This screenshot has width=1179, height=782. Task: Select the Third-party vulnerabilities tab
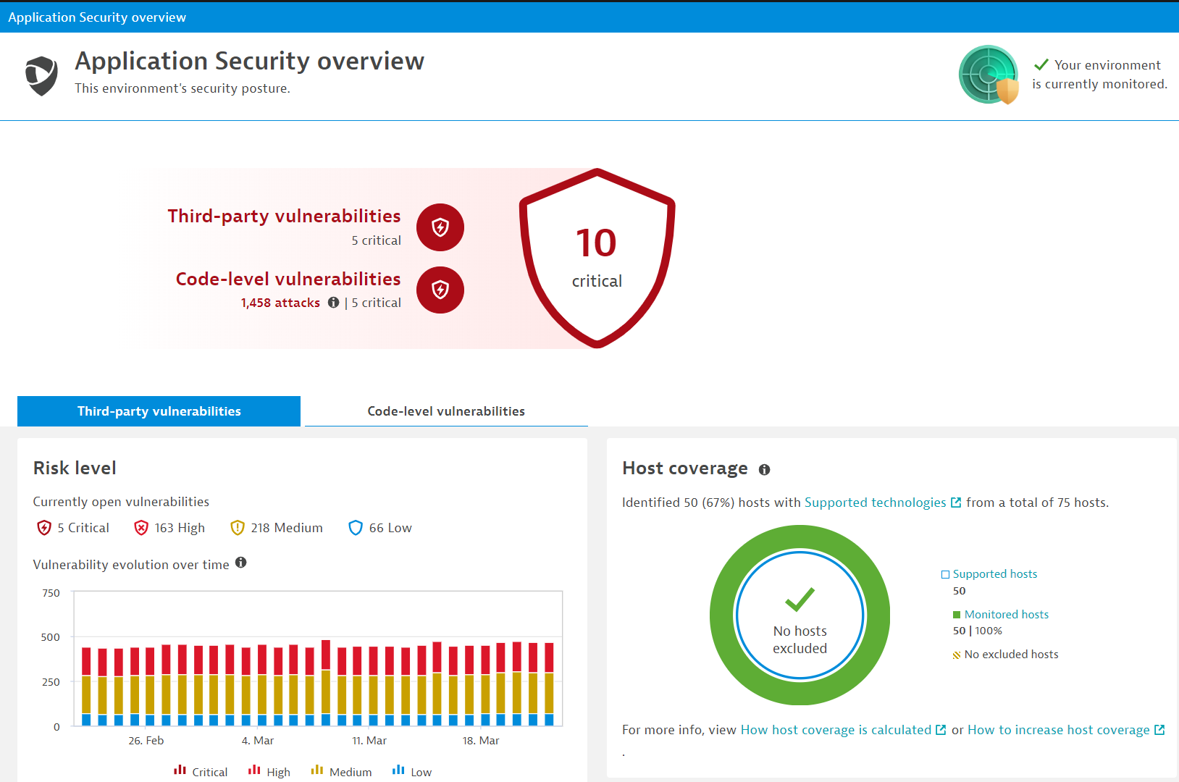(x=159, y=411)
